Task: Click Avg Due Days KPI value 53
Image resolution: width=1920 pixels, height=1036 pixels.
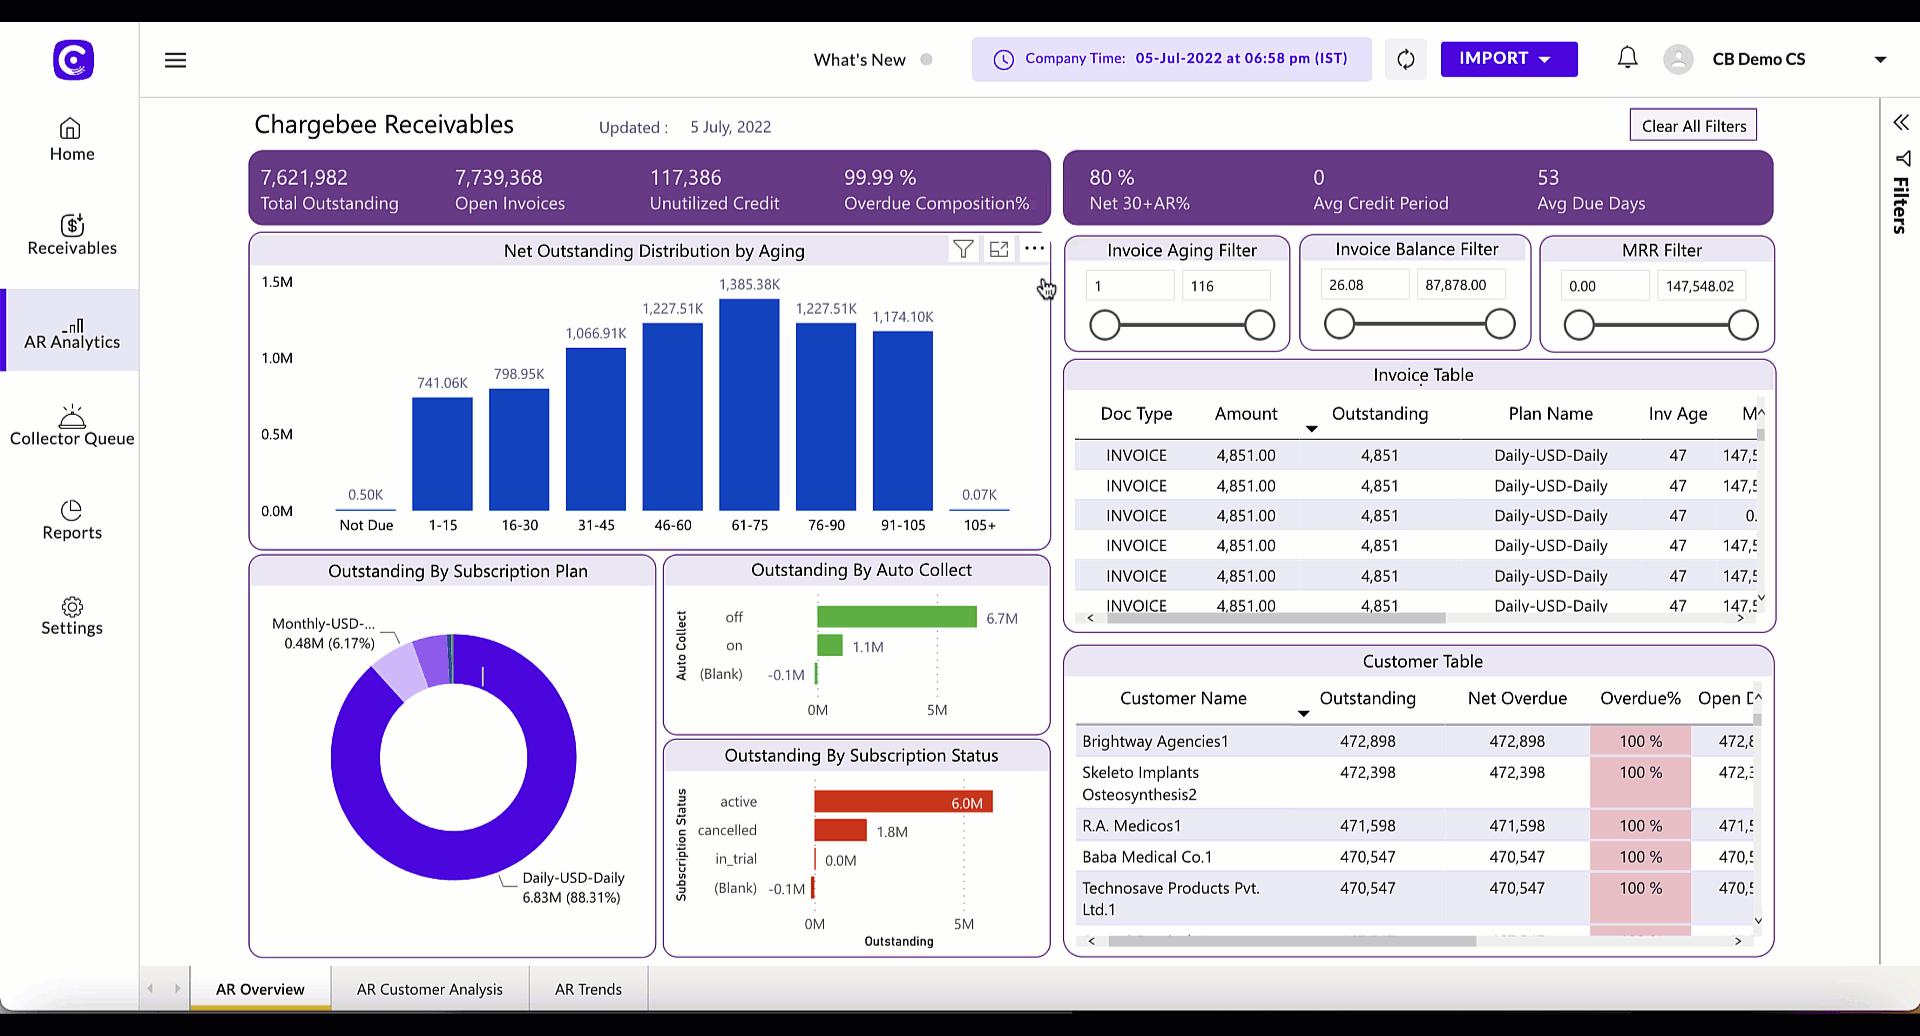Action: (1548, 177)
